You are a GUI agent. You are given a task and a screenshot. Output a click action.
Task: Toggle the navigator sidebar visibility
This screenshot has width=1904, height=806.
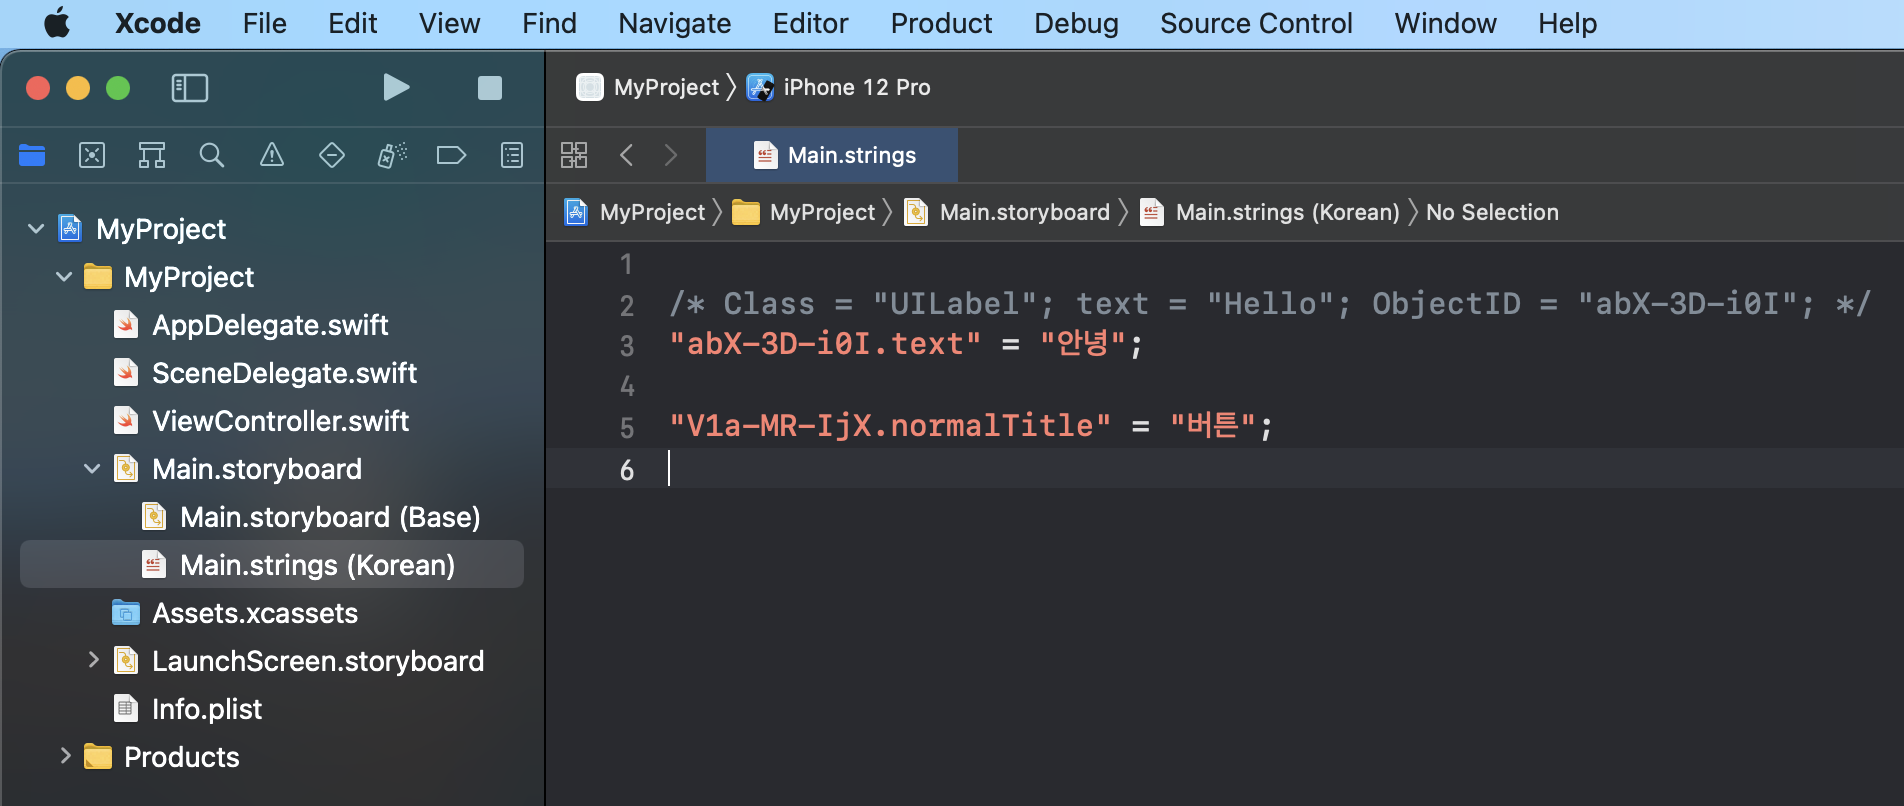click(x=190, y=88)
